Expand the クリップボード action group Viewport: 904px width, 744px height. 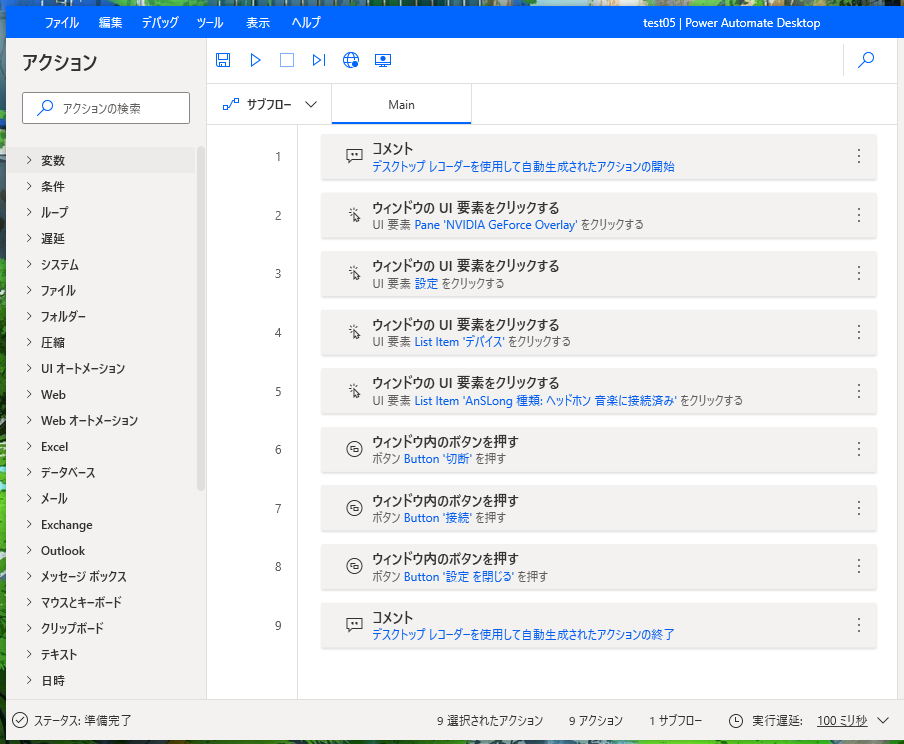pos(29,628)
